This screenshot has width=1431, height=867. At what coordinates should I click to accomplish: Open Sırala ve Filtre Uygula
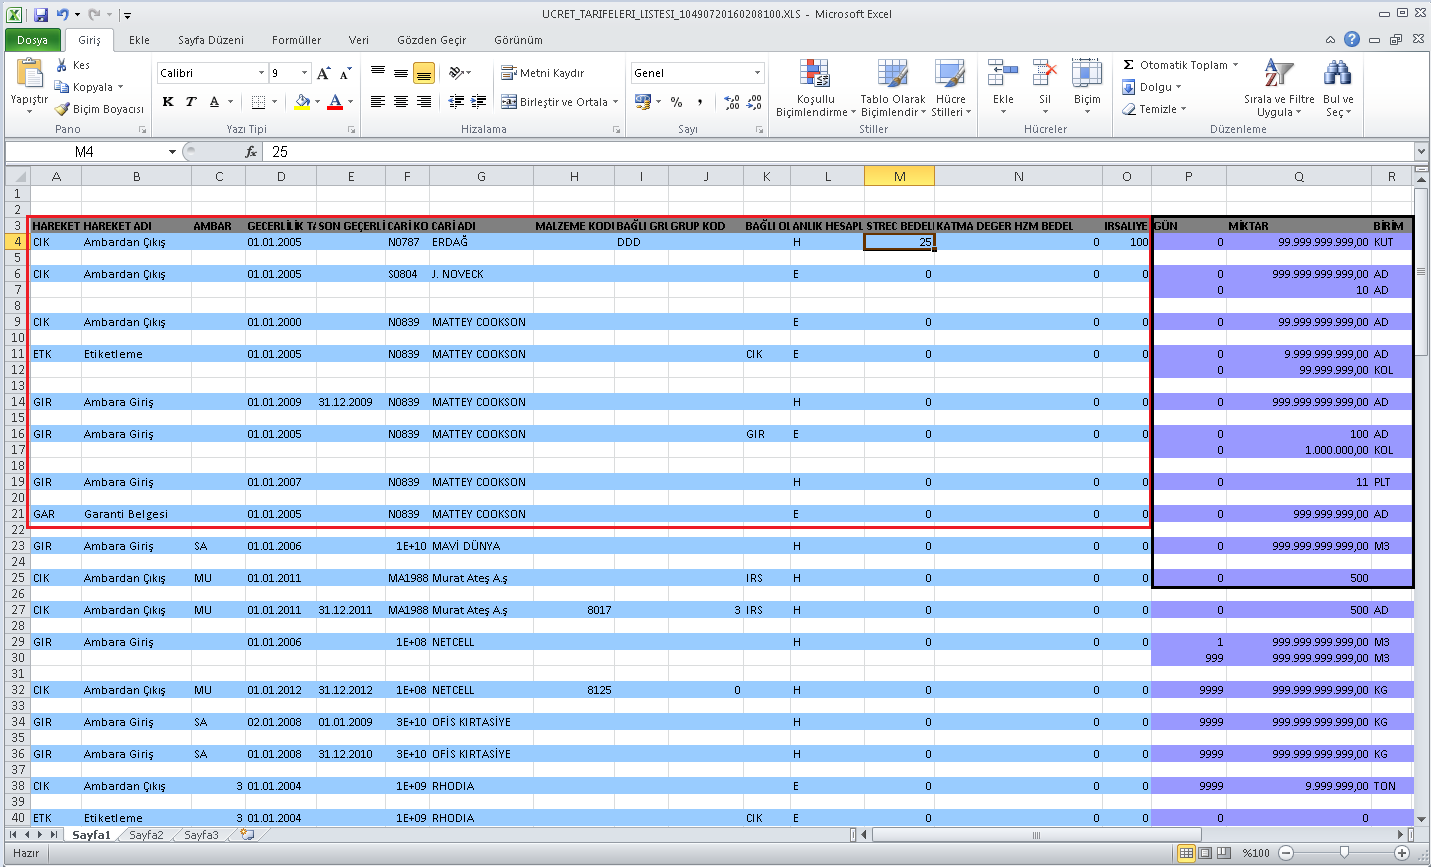click(x=1279, y=88)
